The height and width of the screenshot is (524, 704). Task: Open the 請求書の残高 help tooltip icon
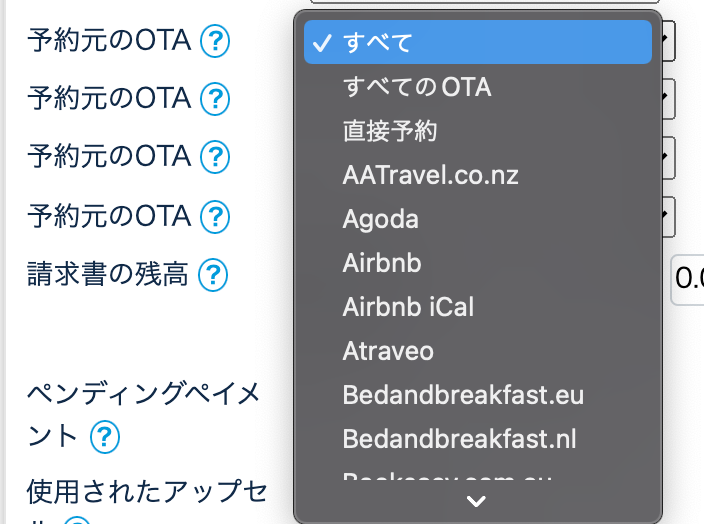click(x=213, y=274)
